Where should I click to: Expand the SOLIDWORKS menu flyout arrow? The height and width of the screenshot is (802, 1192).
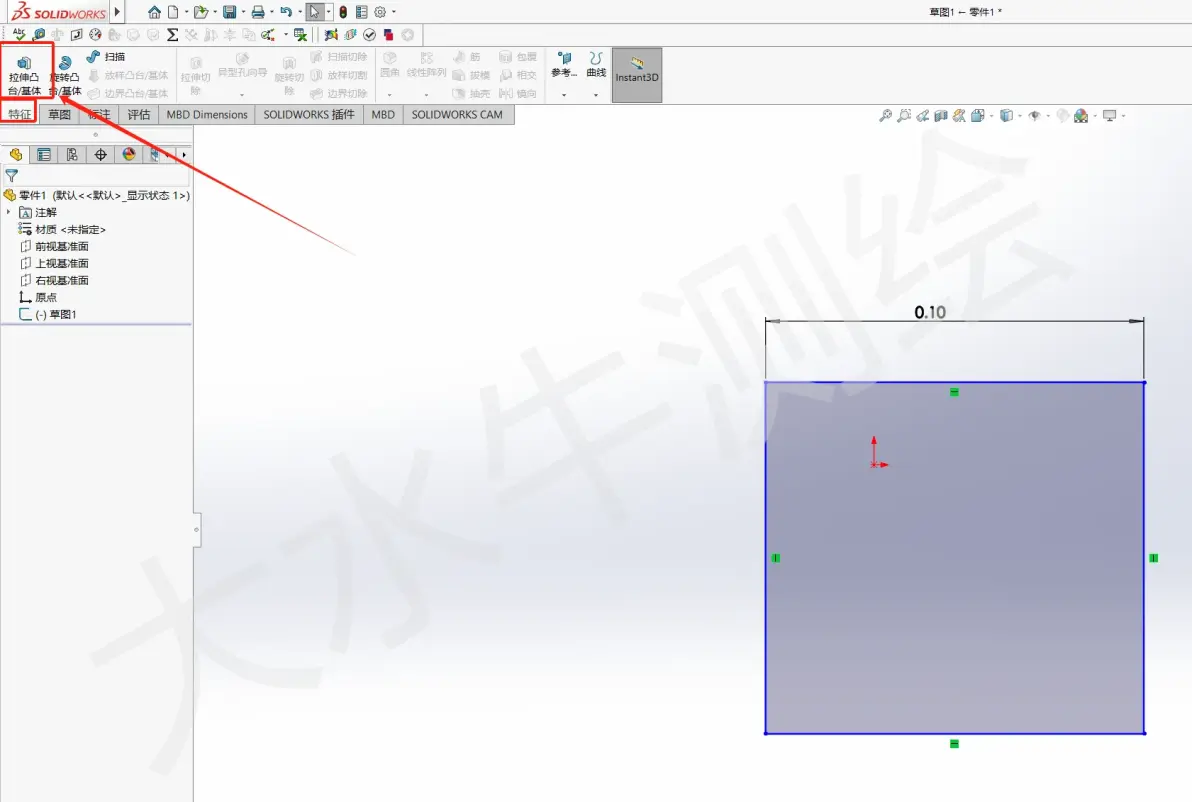pos(117,12)
